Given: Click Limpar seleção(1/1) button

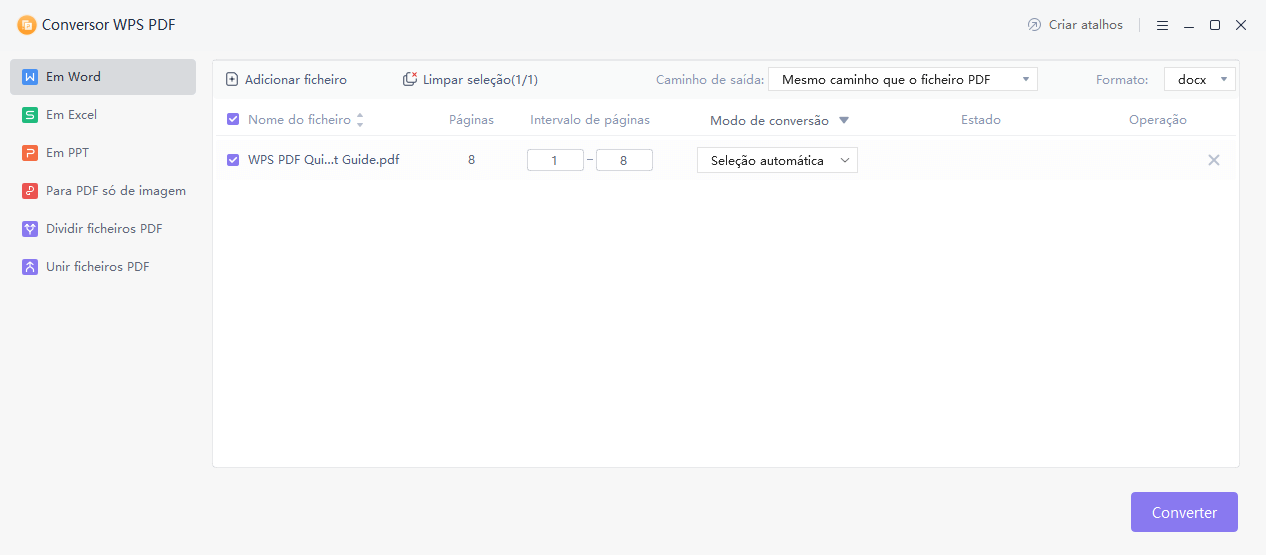Looking at the screenshot, I should pyautogui.click(x=470, y=79).
